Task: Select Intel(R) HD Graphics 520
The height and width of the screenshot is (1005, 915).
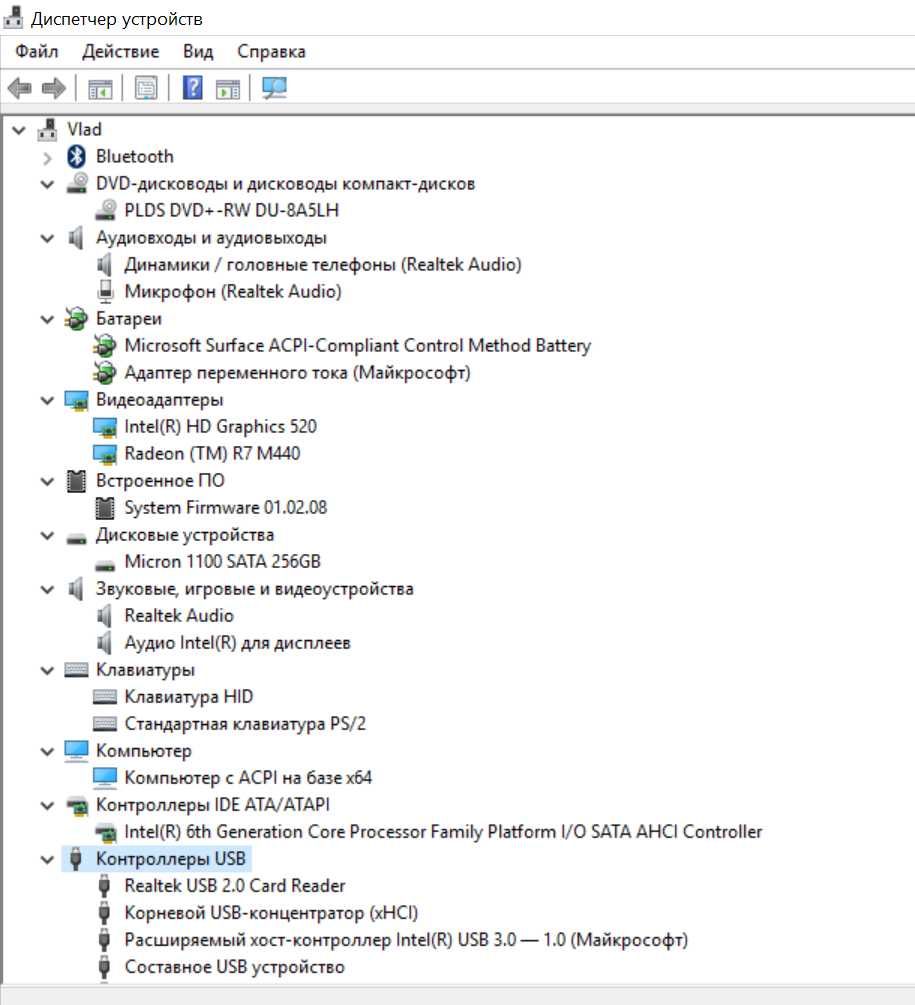Action: (x=220, y=427)
